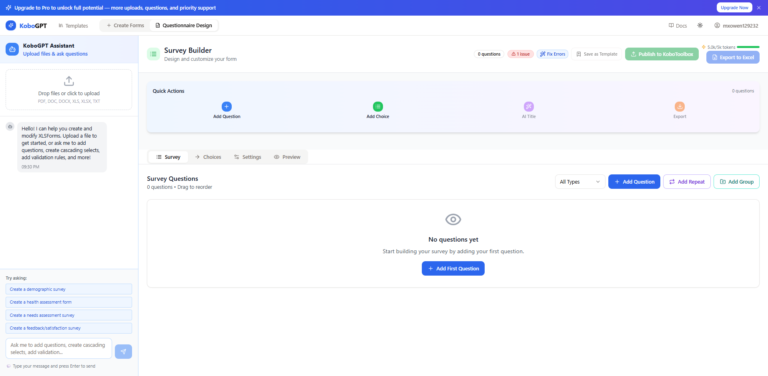Switch to the Preview tab
Screen dimensions: 768x376
287,157
